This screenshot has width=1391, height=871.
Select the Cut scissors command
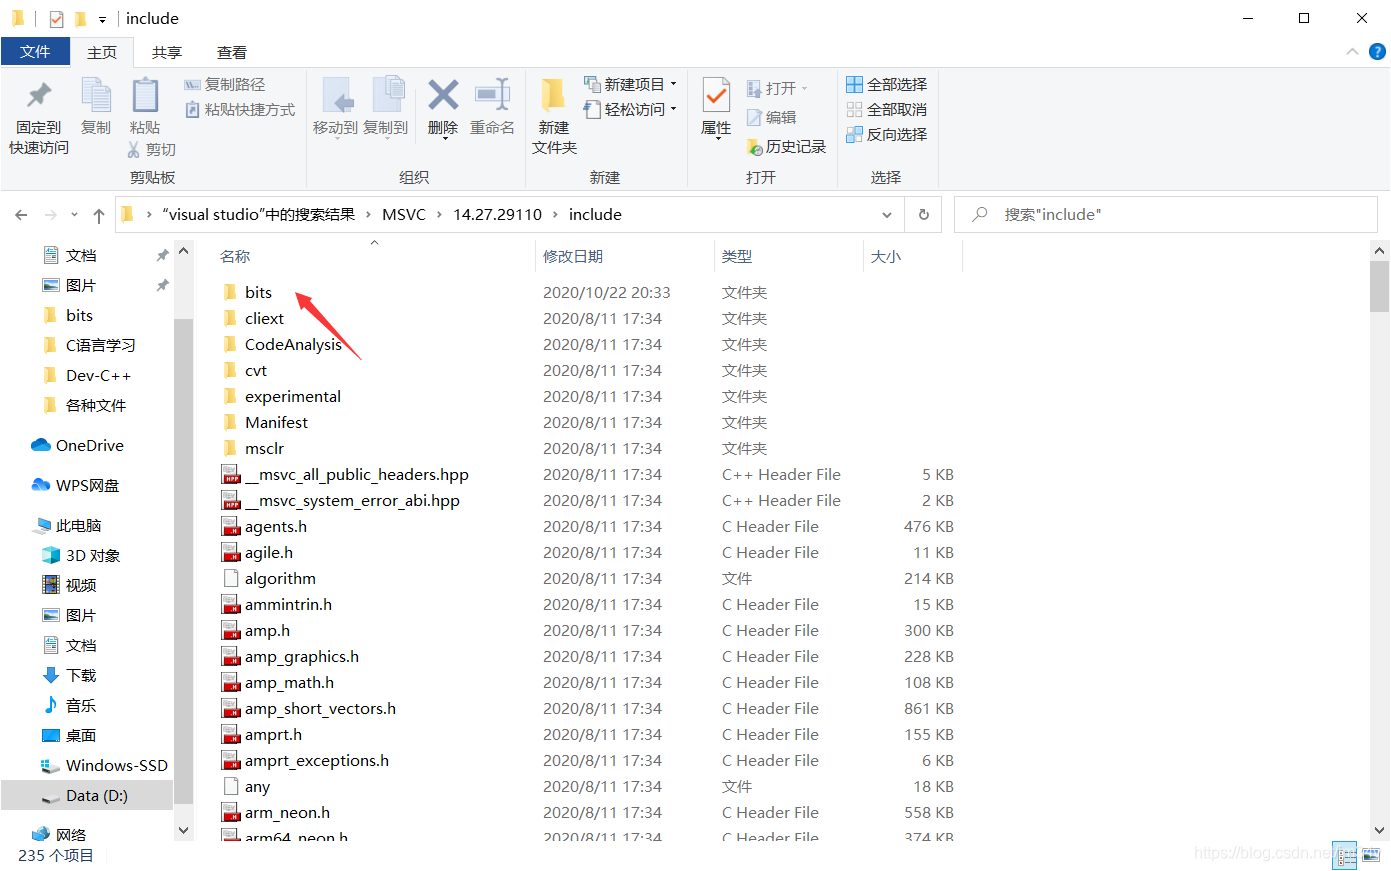[152, 149]
